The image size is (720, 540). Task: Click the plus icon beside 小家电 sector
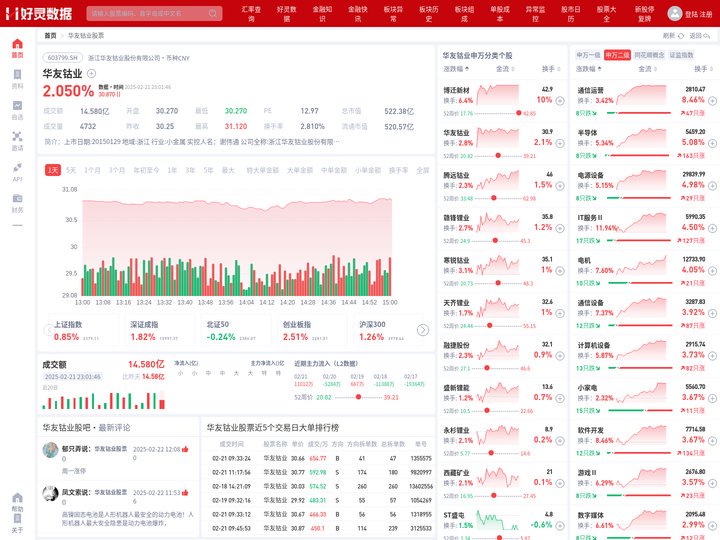pos(712,398)
